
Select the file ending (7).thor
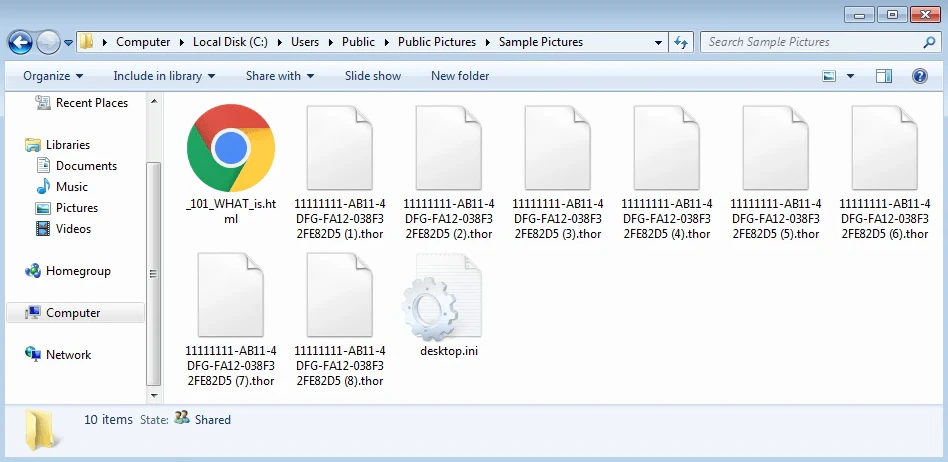(x=231, y=320)
